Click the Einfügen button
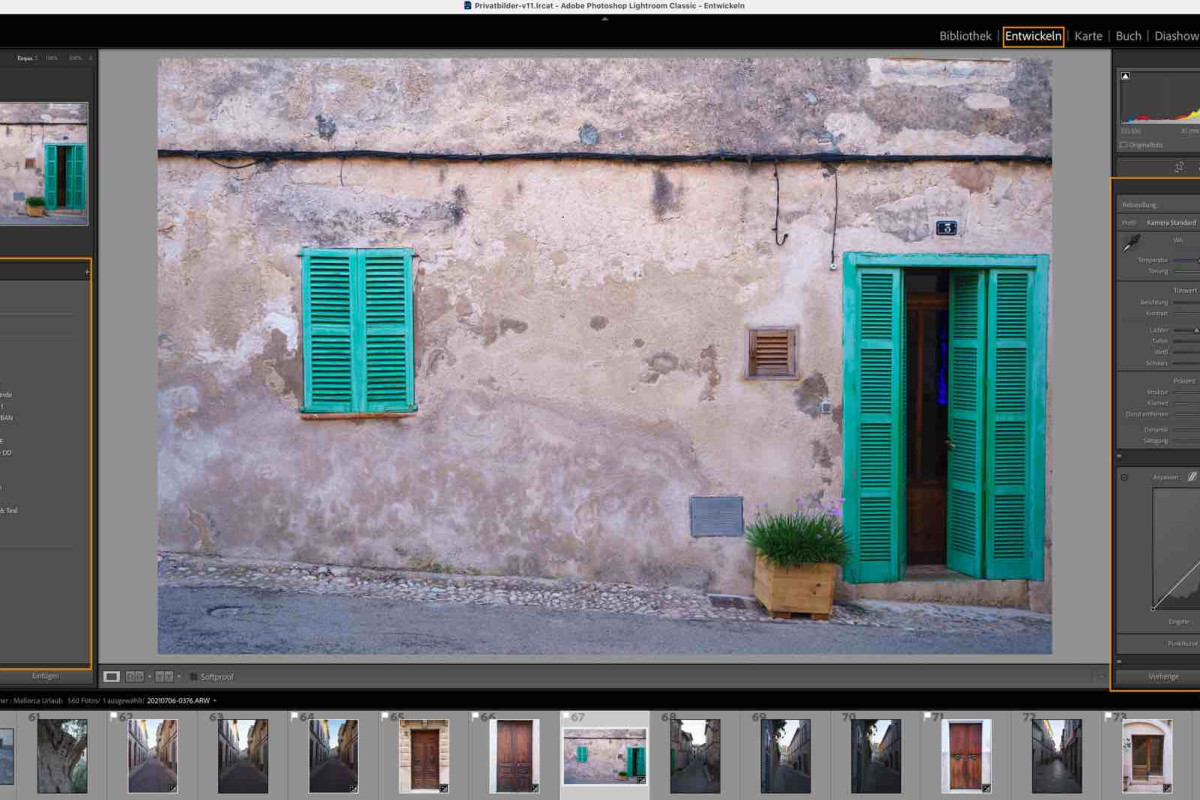Image resolution: width=1200 pixels, height=800 pixels. (x=45, y=677)
